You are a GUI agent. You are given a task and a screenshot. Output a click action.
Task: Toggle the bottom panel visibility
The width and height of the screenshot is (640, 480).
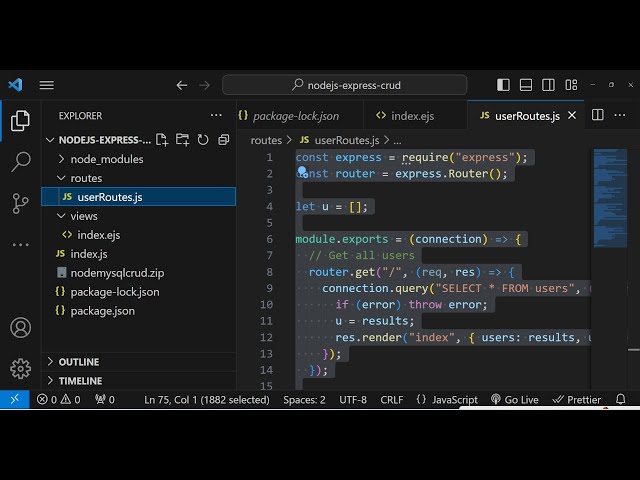point(525,85)
